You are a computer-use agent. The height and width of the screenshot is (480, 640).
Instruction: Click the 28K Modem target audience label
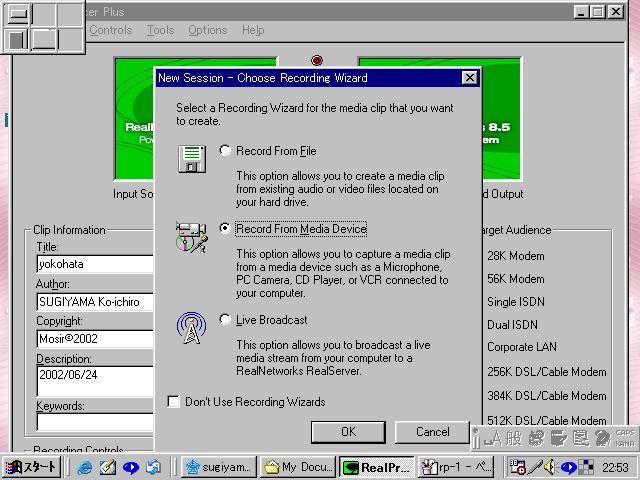(x=516, y=256)
